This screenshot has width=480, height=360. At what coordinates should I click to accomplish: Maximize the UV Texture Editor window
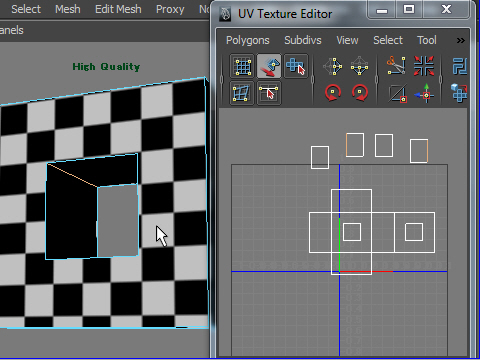pos(409,10)
